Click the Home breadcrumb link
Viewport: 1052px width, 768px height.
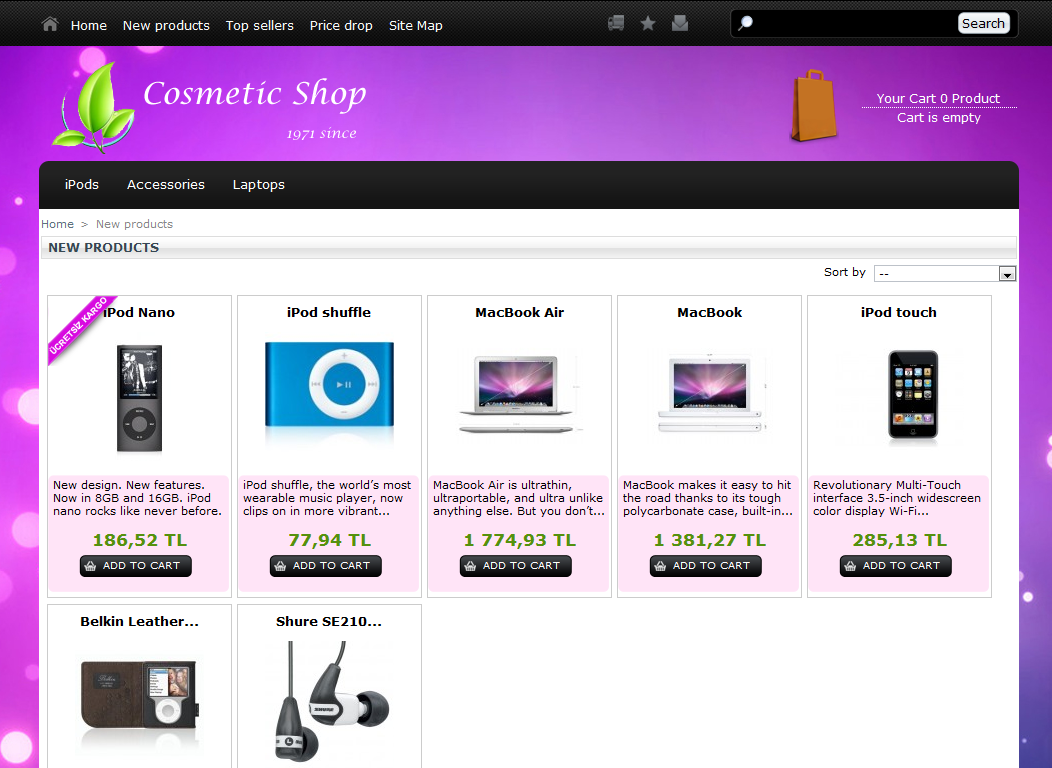coord(57,224)
